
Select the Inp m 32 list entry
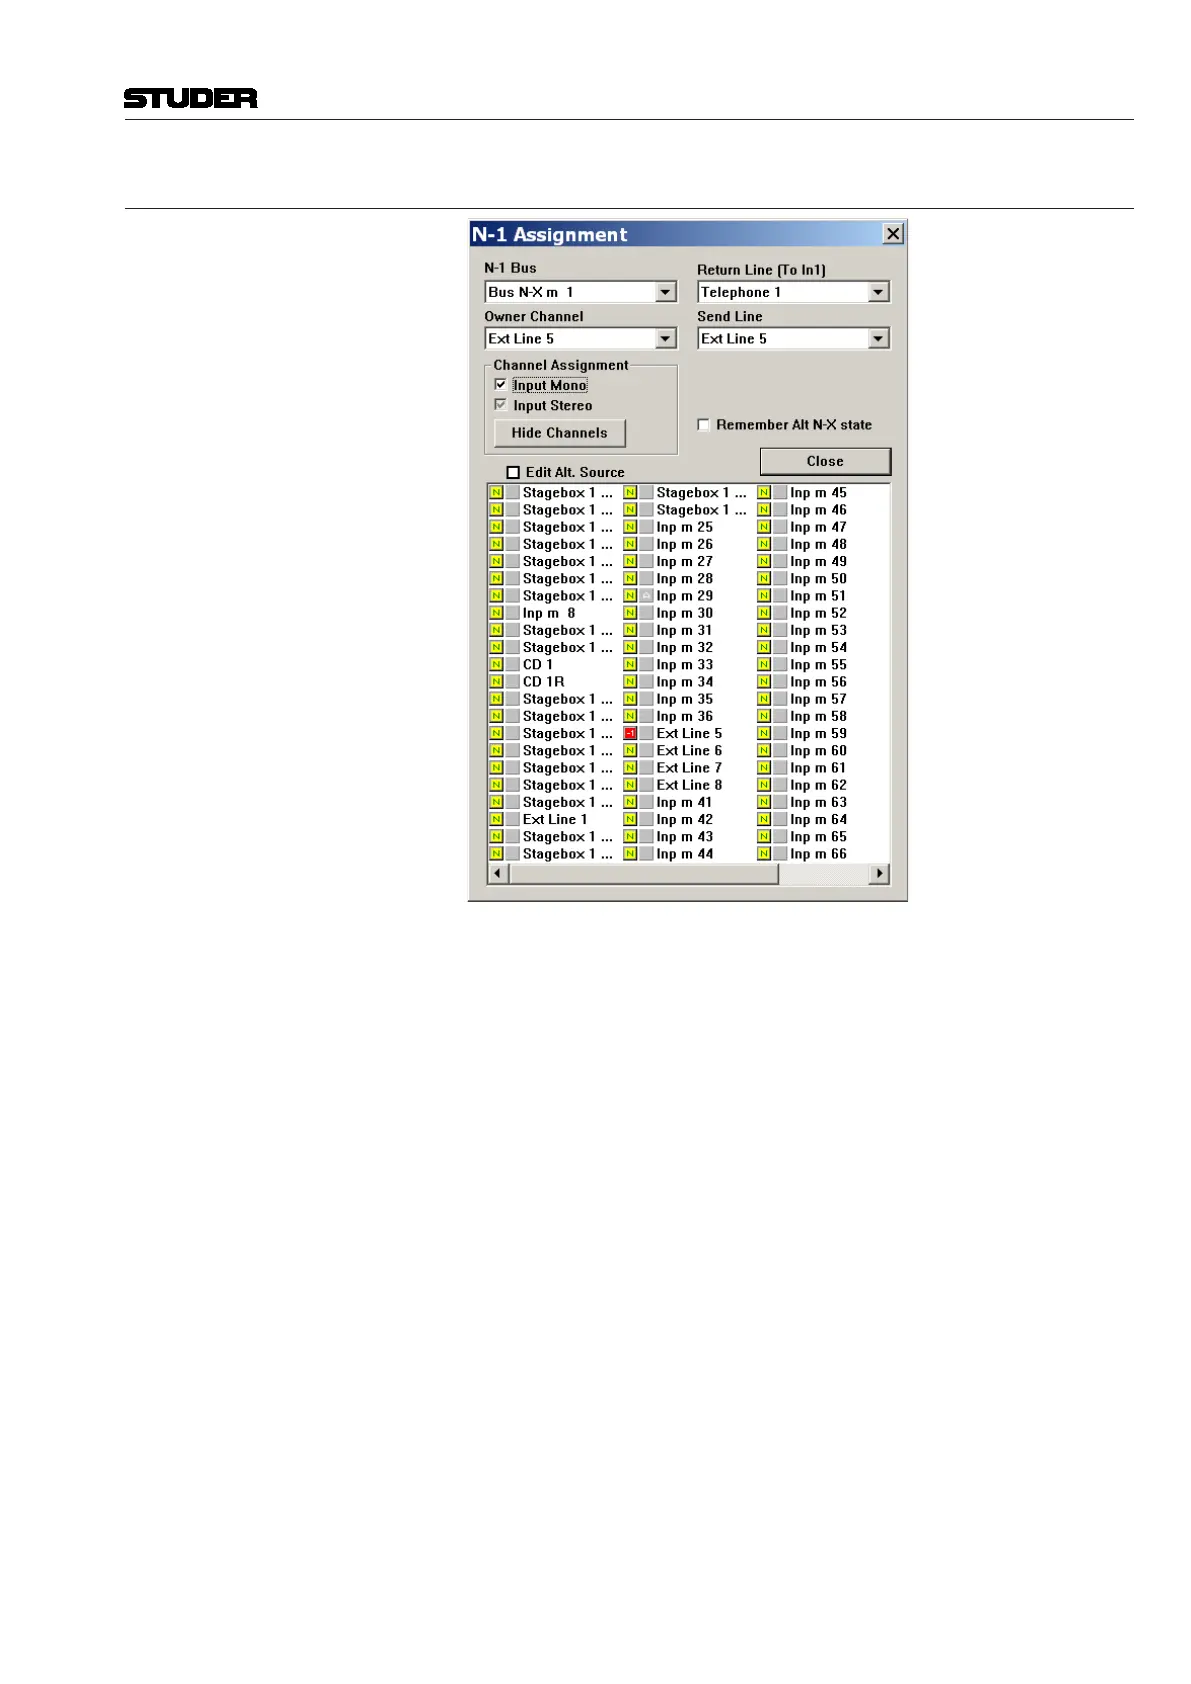pos(685,648)
